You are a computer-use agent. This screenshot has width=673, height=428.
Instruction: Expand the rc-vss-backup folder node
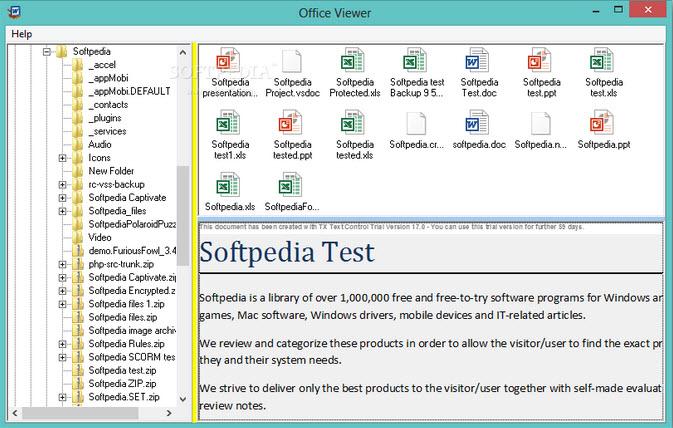[x=63, y=185]
